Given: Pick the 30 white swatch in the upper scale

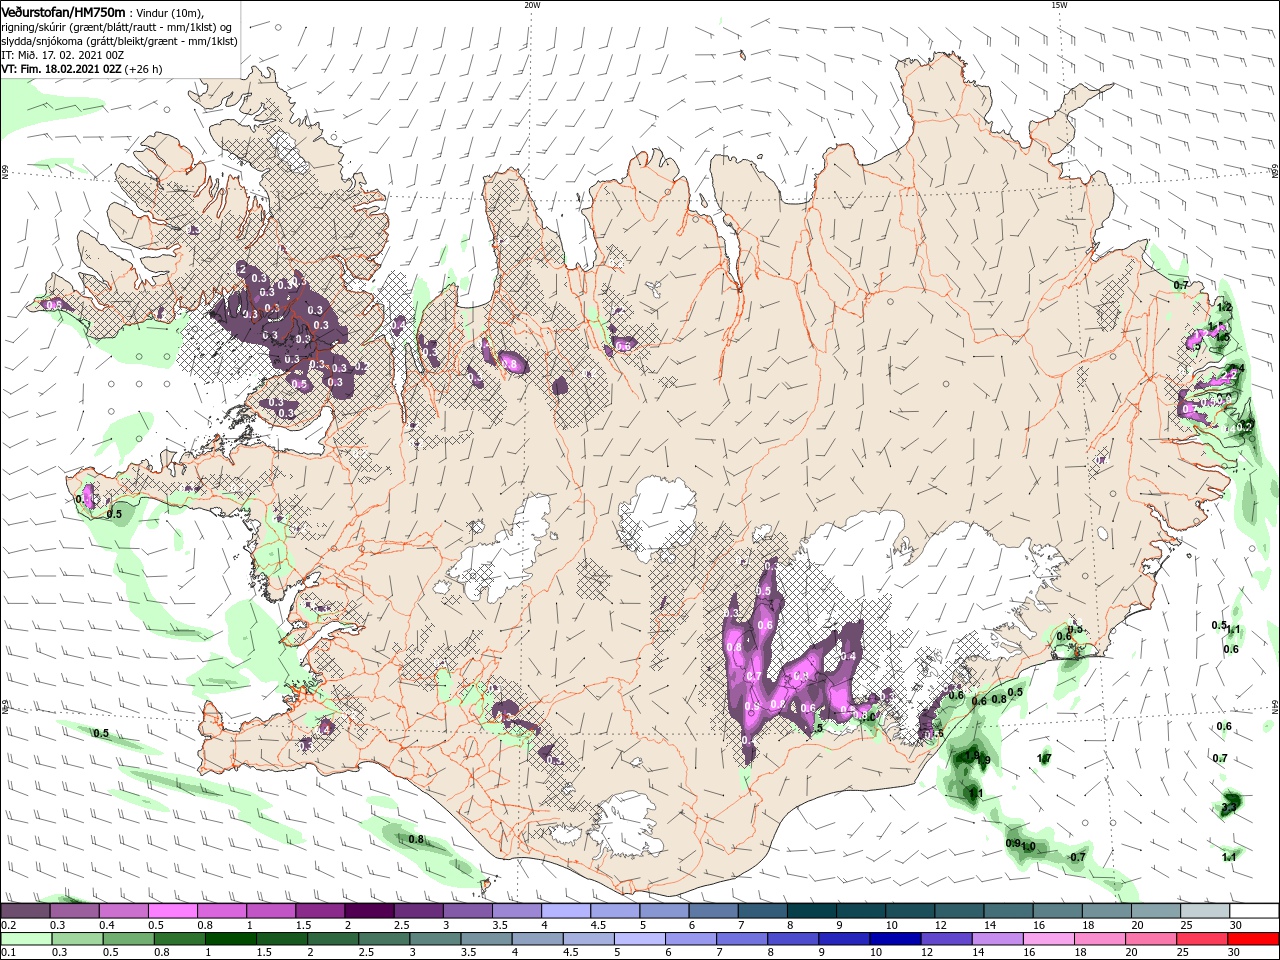Looking at the screenshot, I should [x=1255, y=911].
